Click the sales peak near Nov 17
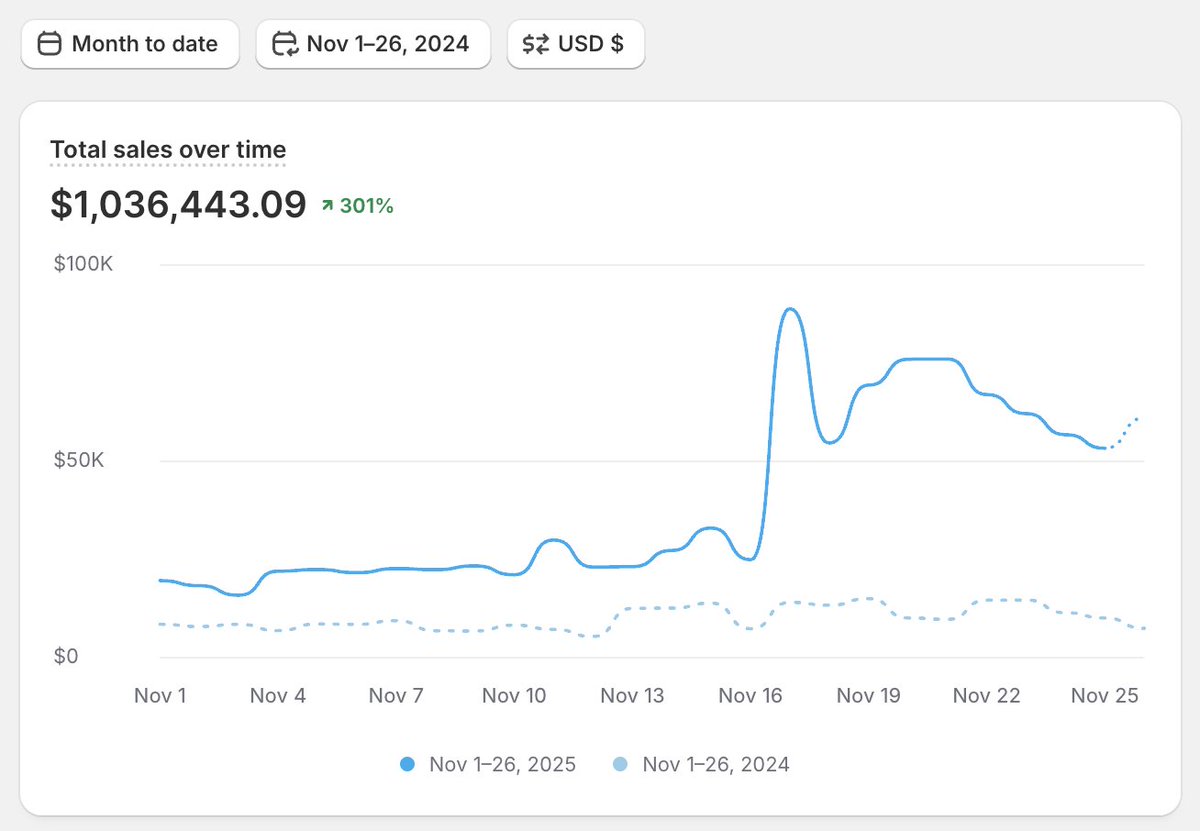Screen dimensions: 1200x831 click(x=790, y=309)
